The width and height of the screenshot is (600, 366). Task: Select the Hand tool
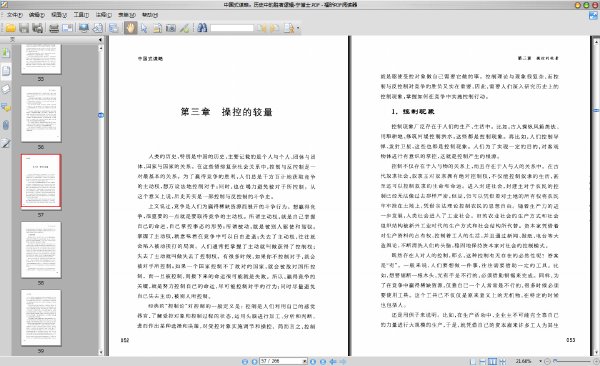click(130, 28)
